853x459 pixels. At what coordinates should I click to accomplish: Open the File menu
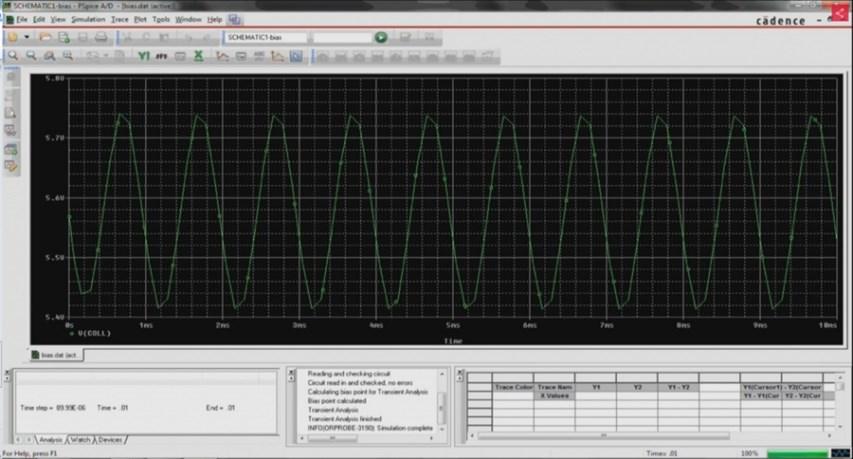[x=22, y=20]
